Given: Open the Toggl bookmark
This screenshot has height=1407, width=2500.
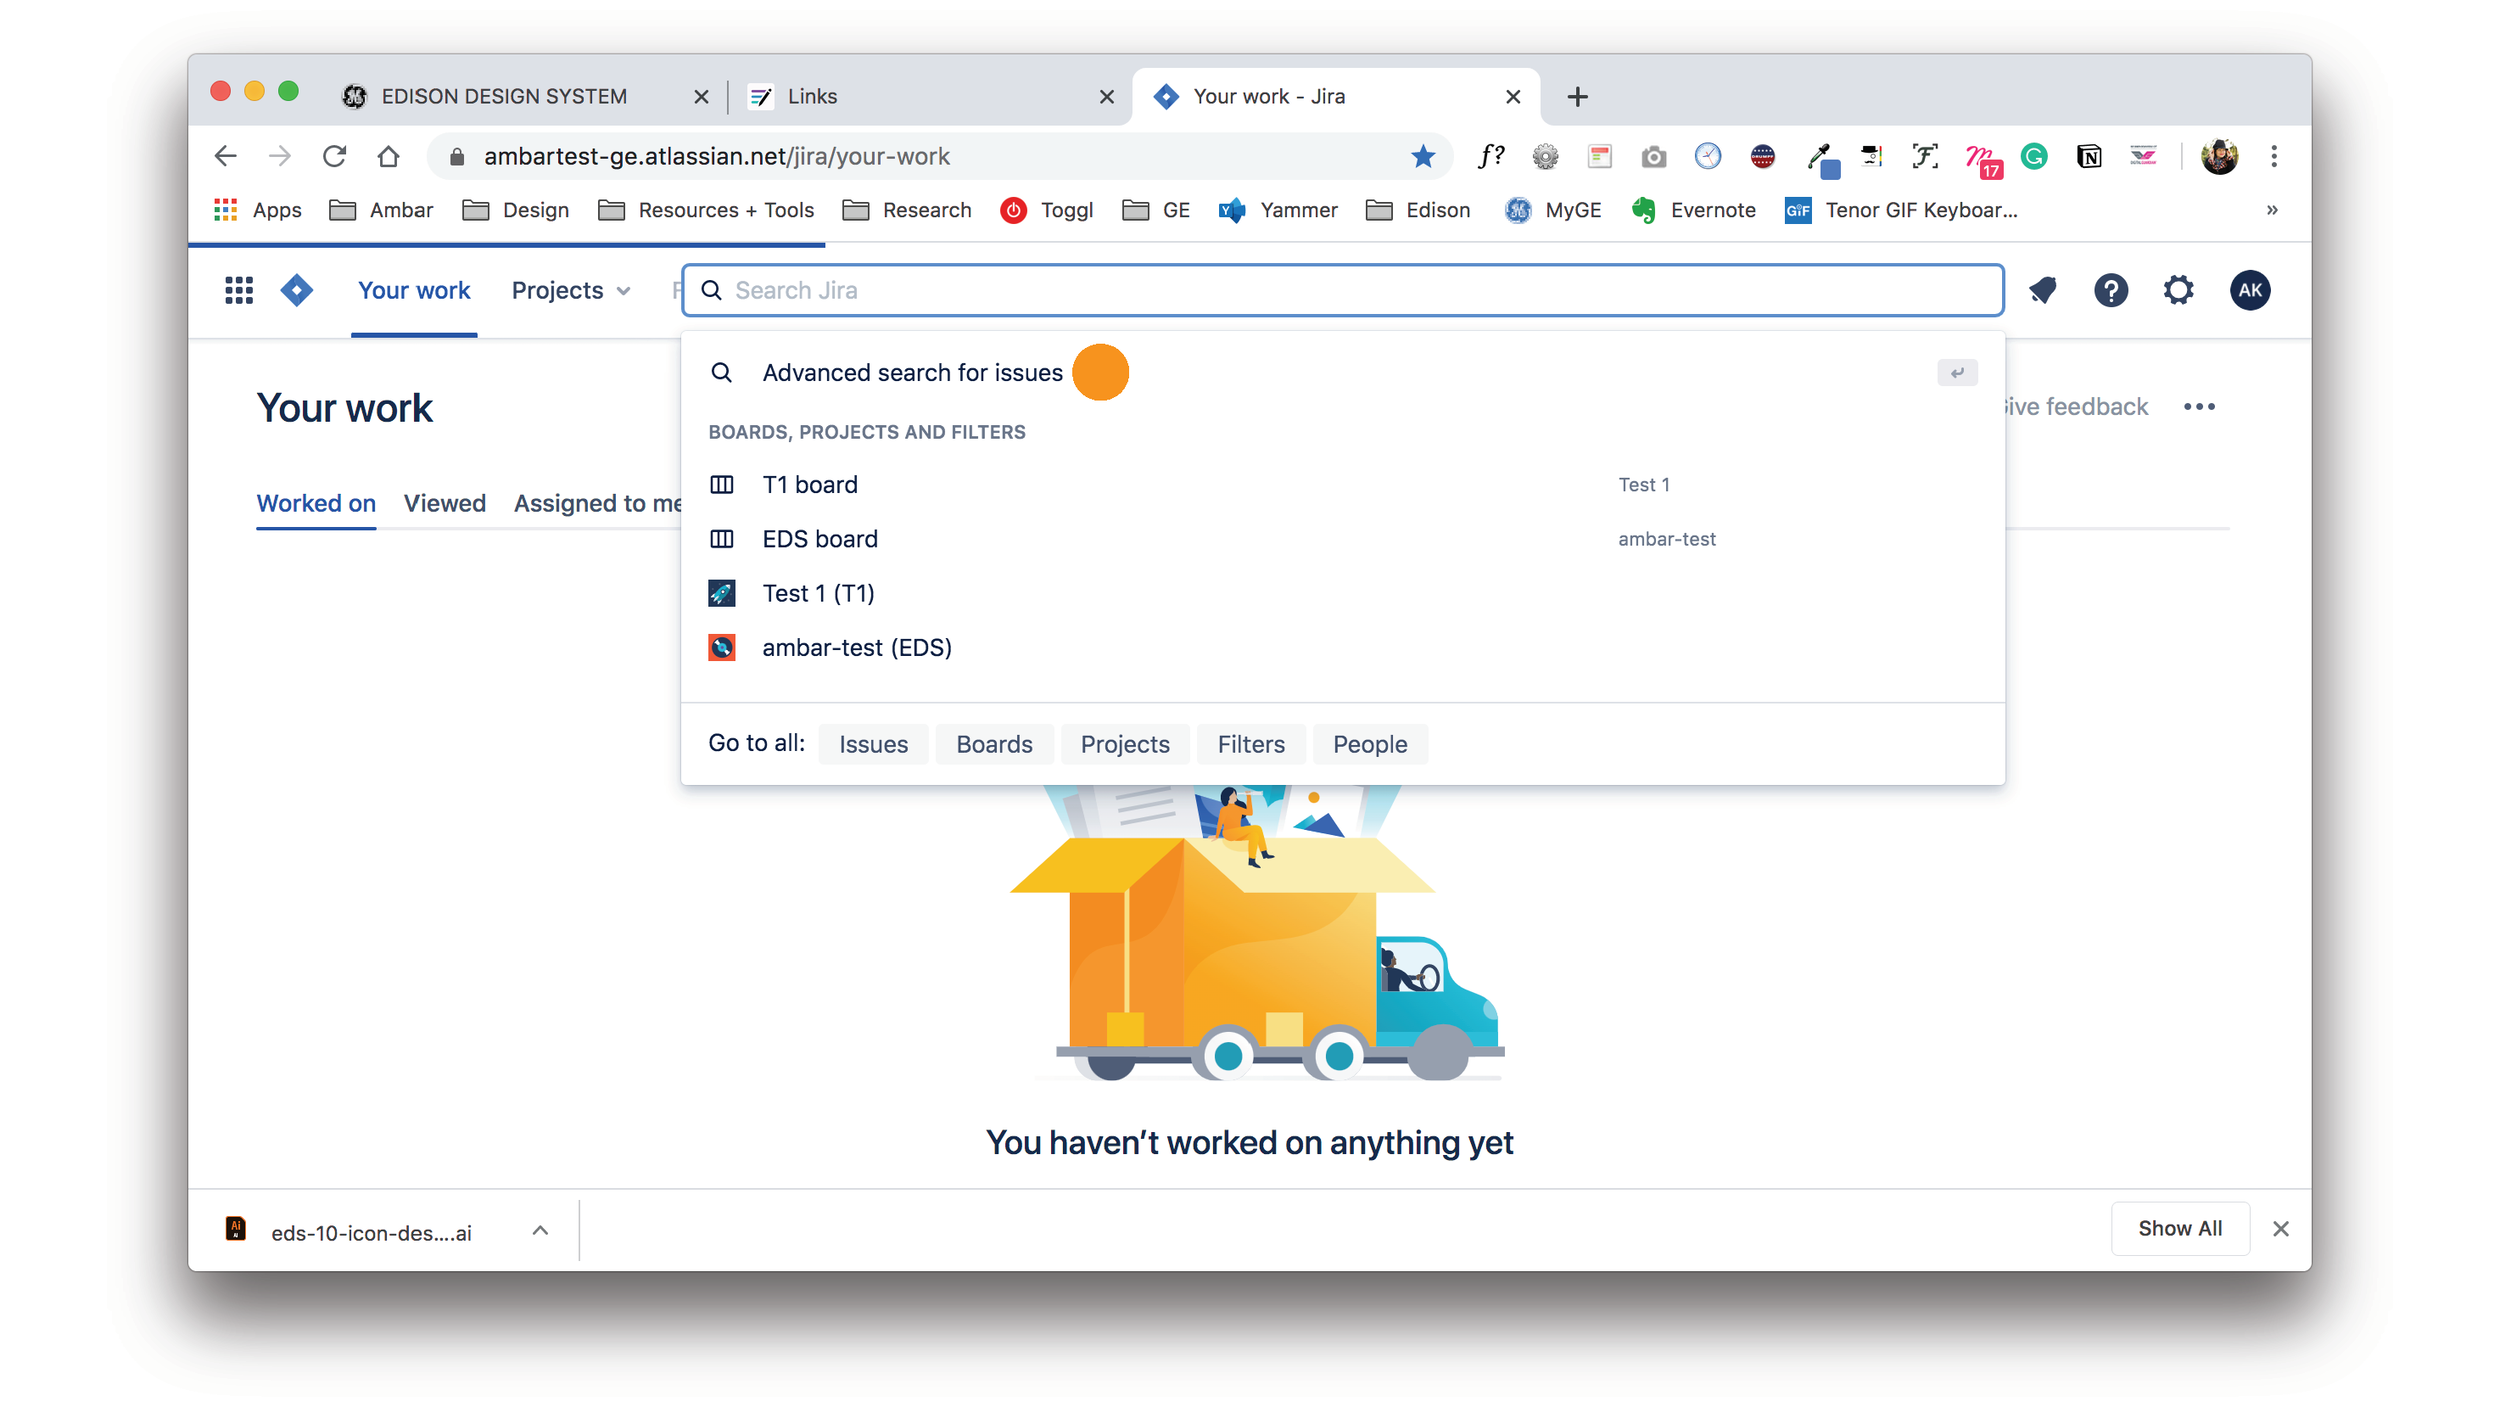Looking at the screenshot, I should (1047, 210).
